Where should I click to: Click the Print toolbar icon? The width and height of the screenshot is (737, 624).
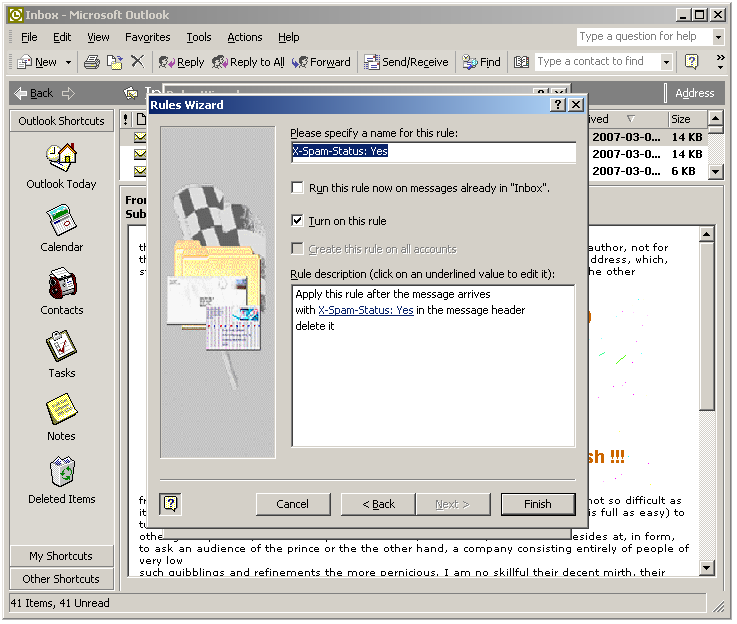point(92,62)
